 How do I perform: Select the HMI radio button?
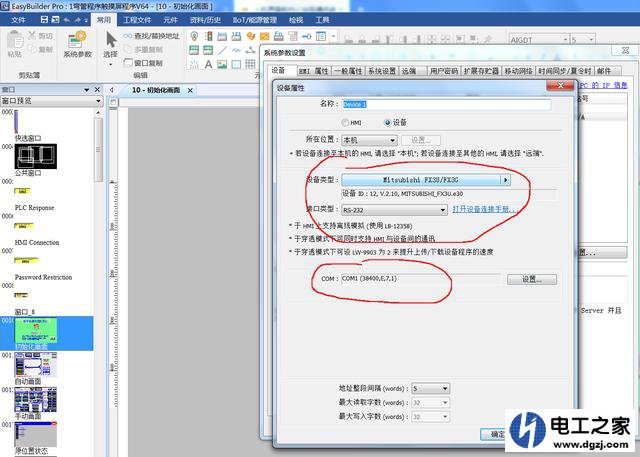346,122
